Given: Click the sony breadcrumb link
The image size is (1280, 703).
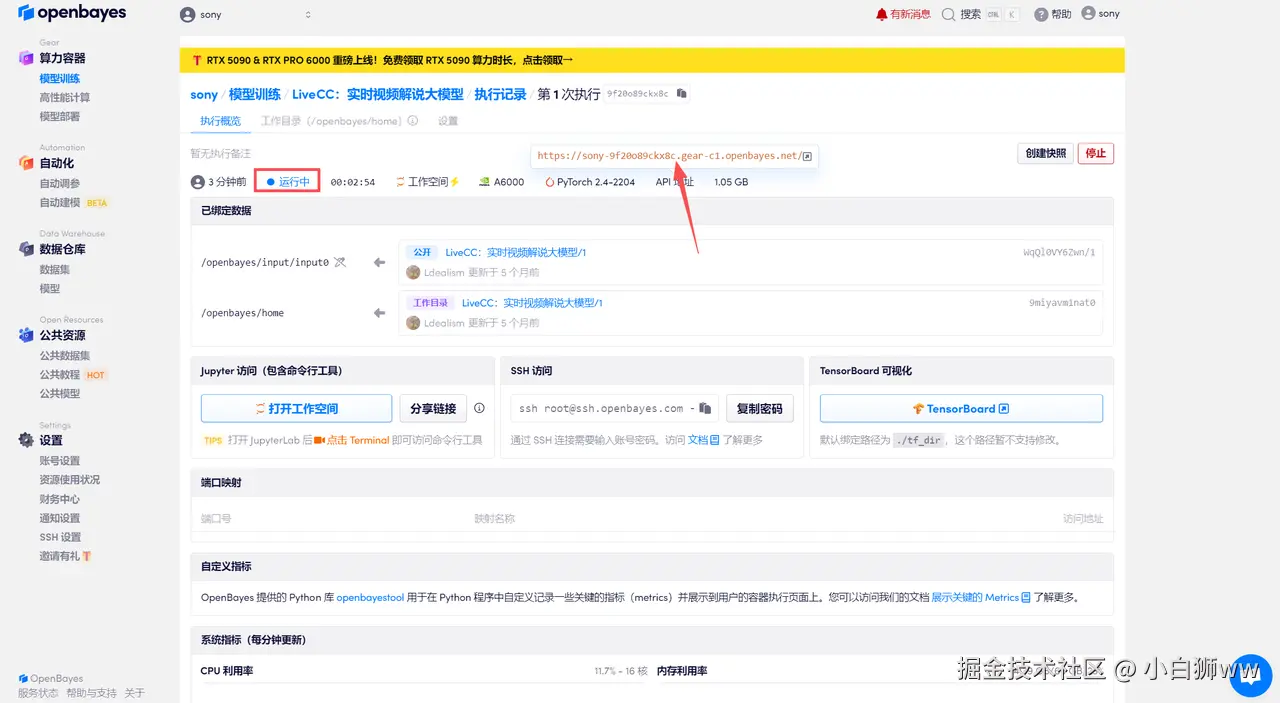Looking at the screenshot, I should (x=204, y=94).
